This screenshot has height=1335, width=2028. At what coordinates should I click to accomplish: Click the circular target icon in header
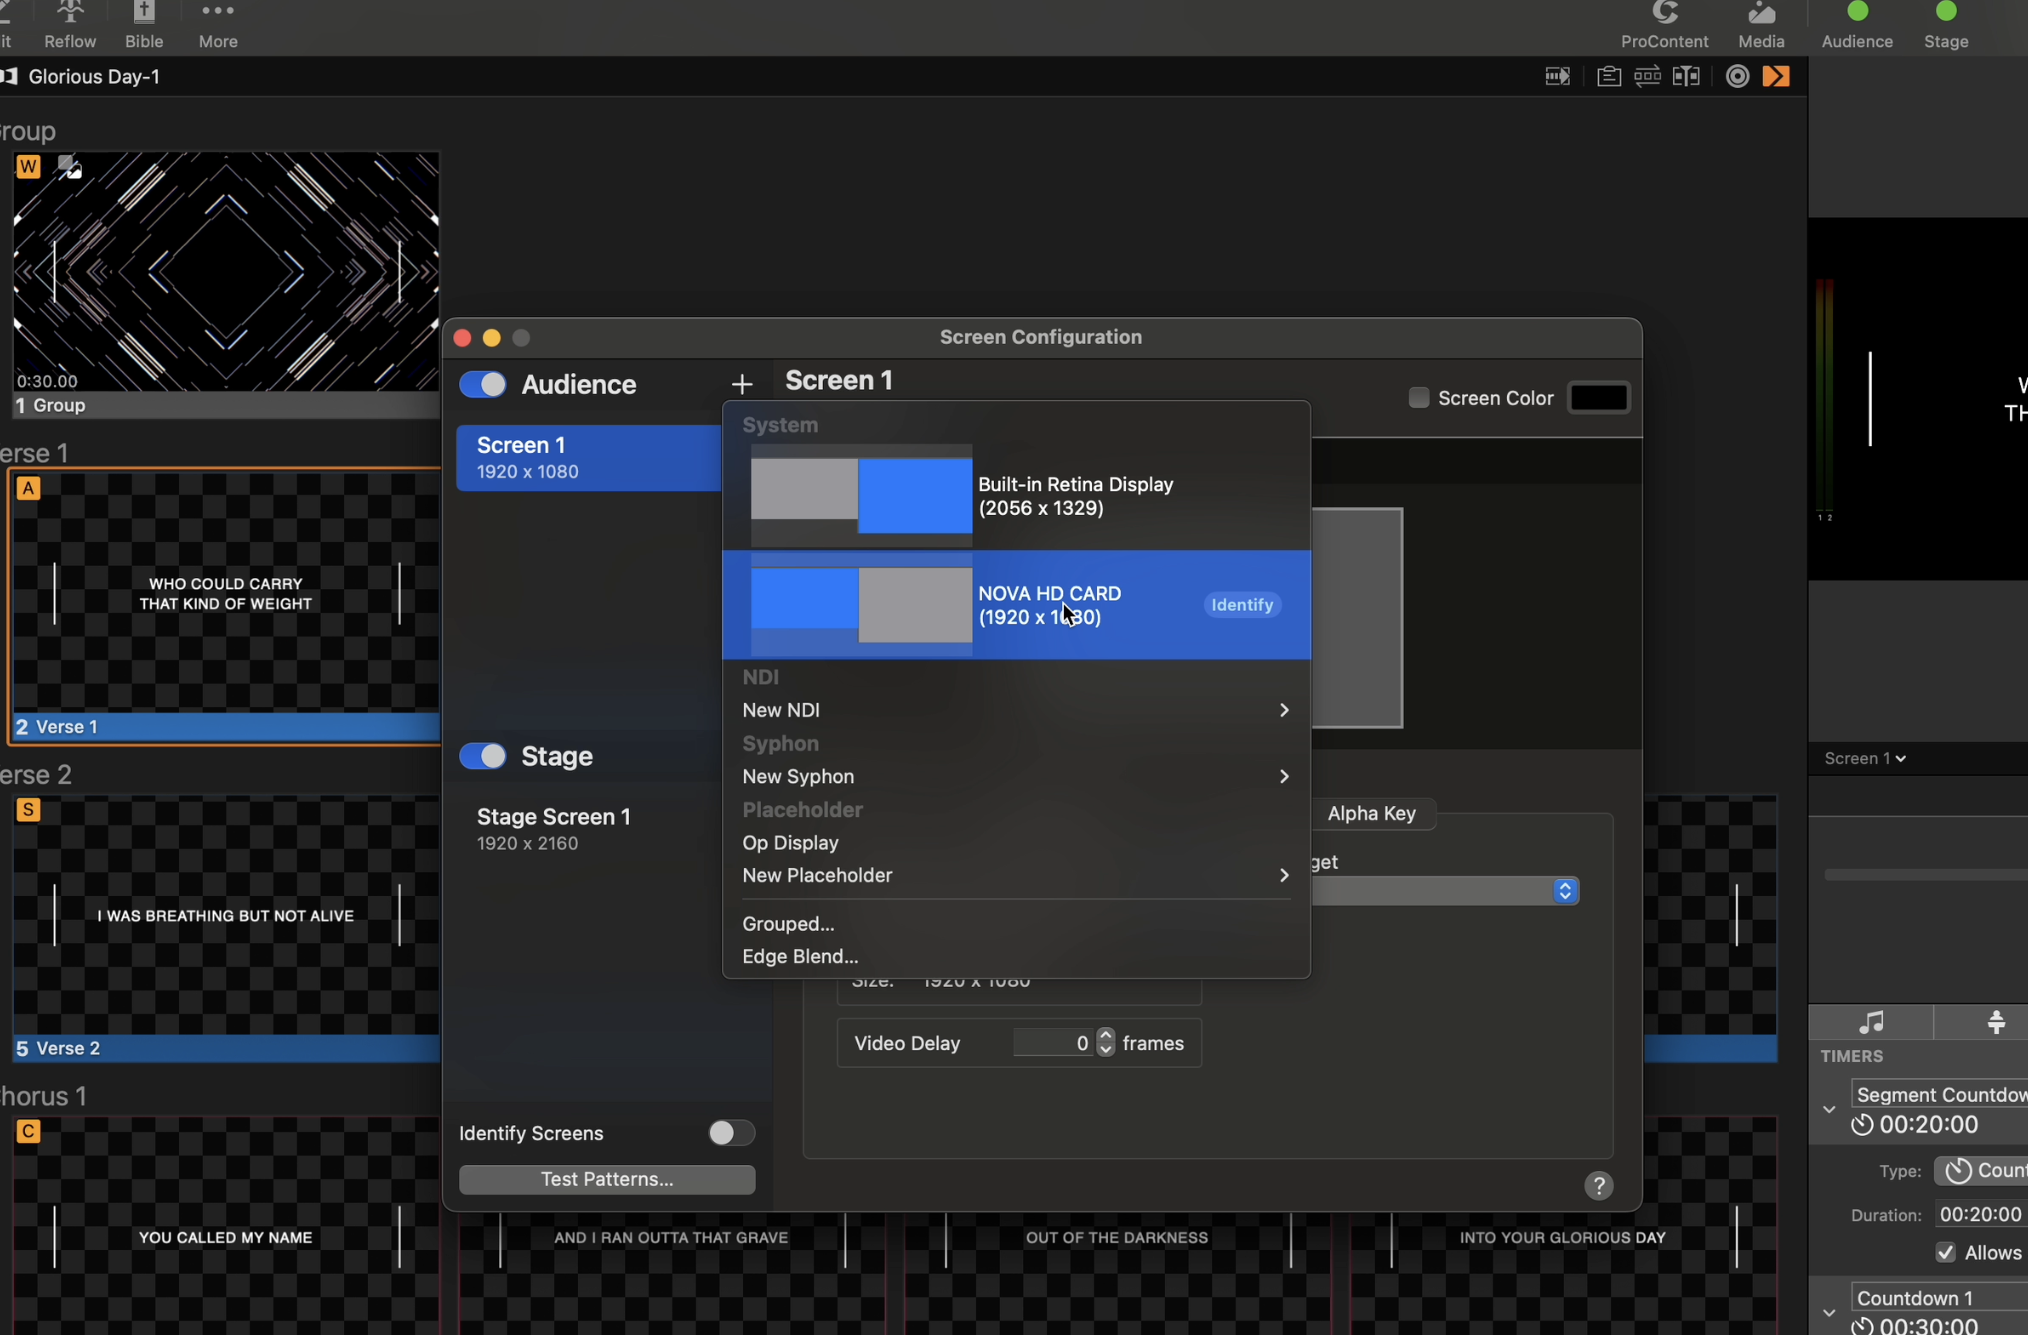[1738, 77]
